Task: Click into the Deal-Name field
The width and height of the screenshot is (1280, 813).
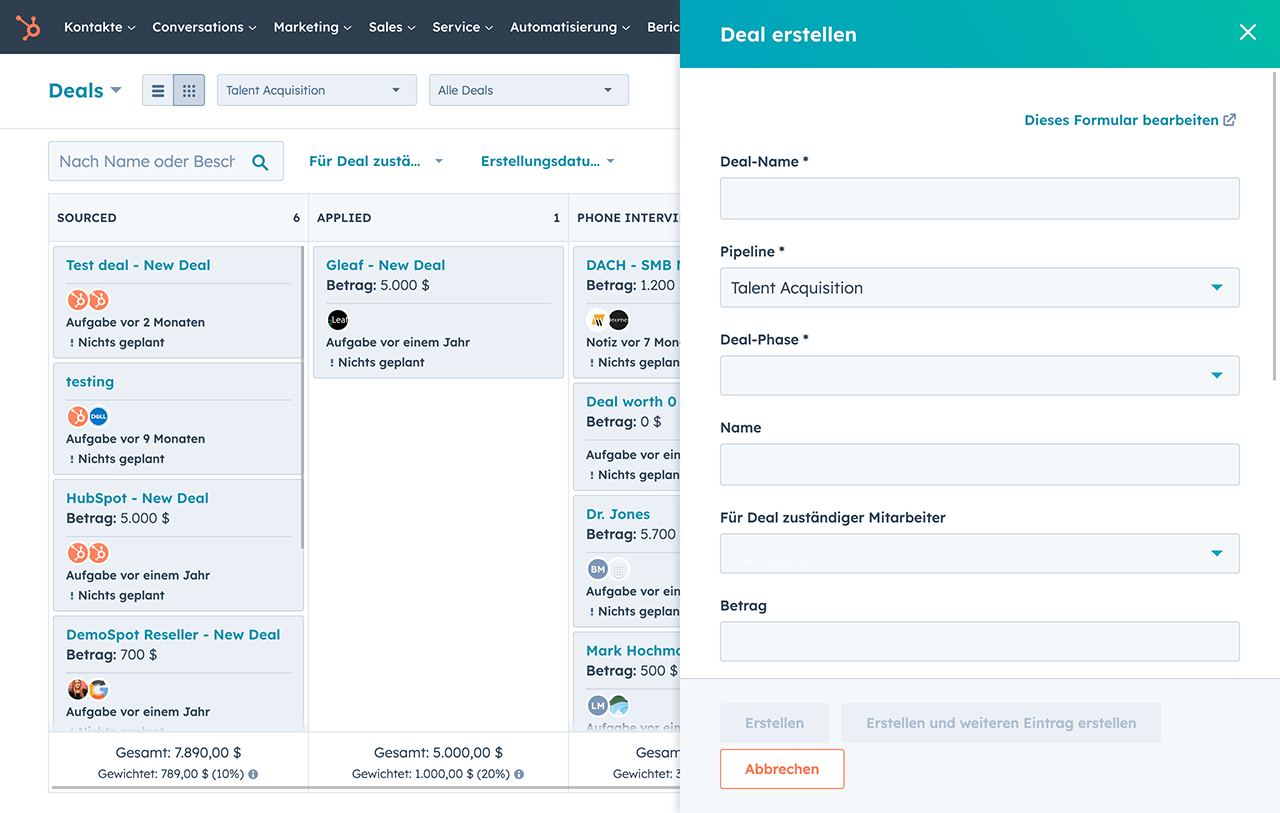Action: (x=979, y=198)
